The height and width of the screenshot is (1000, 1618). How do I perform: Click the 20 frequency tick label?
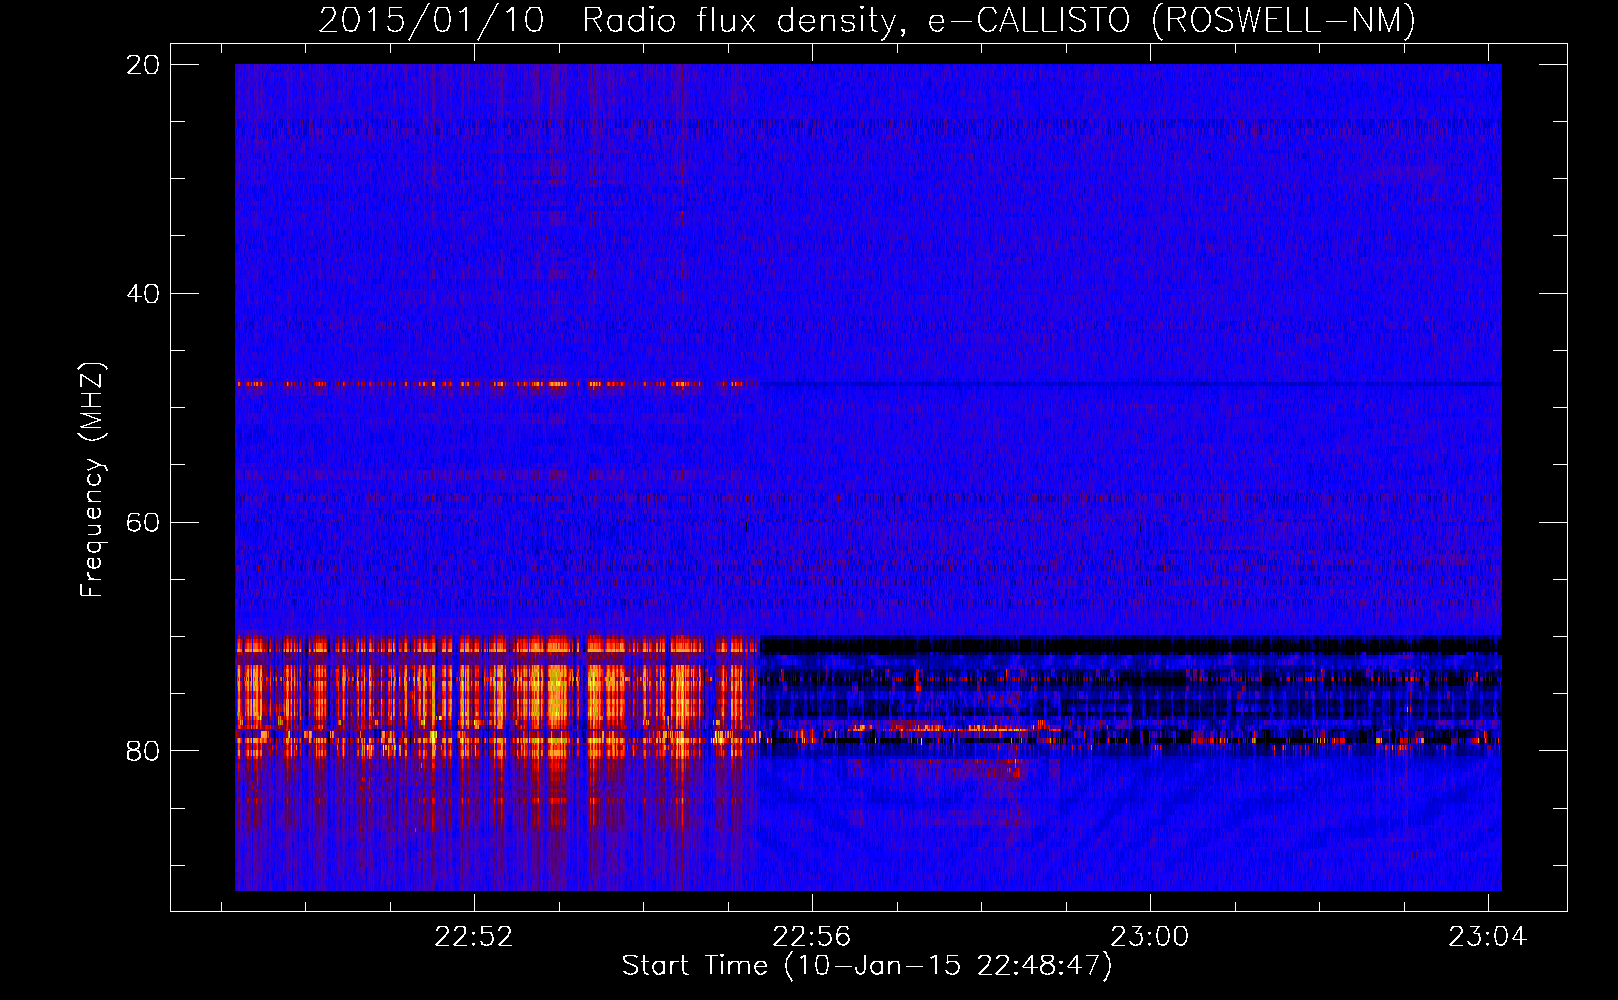coord(143,65)
